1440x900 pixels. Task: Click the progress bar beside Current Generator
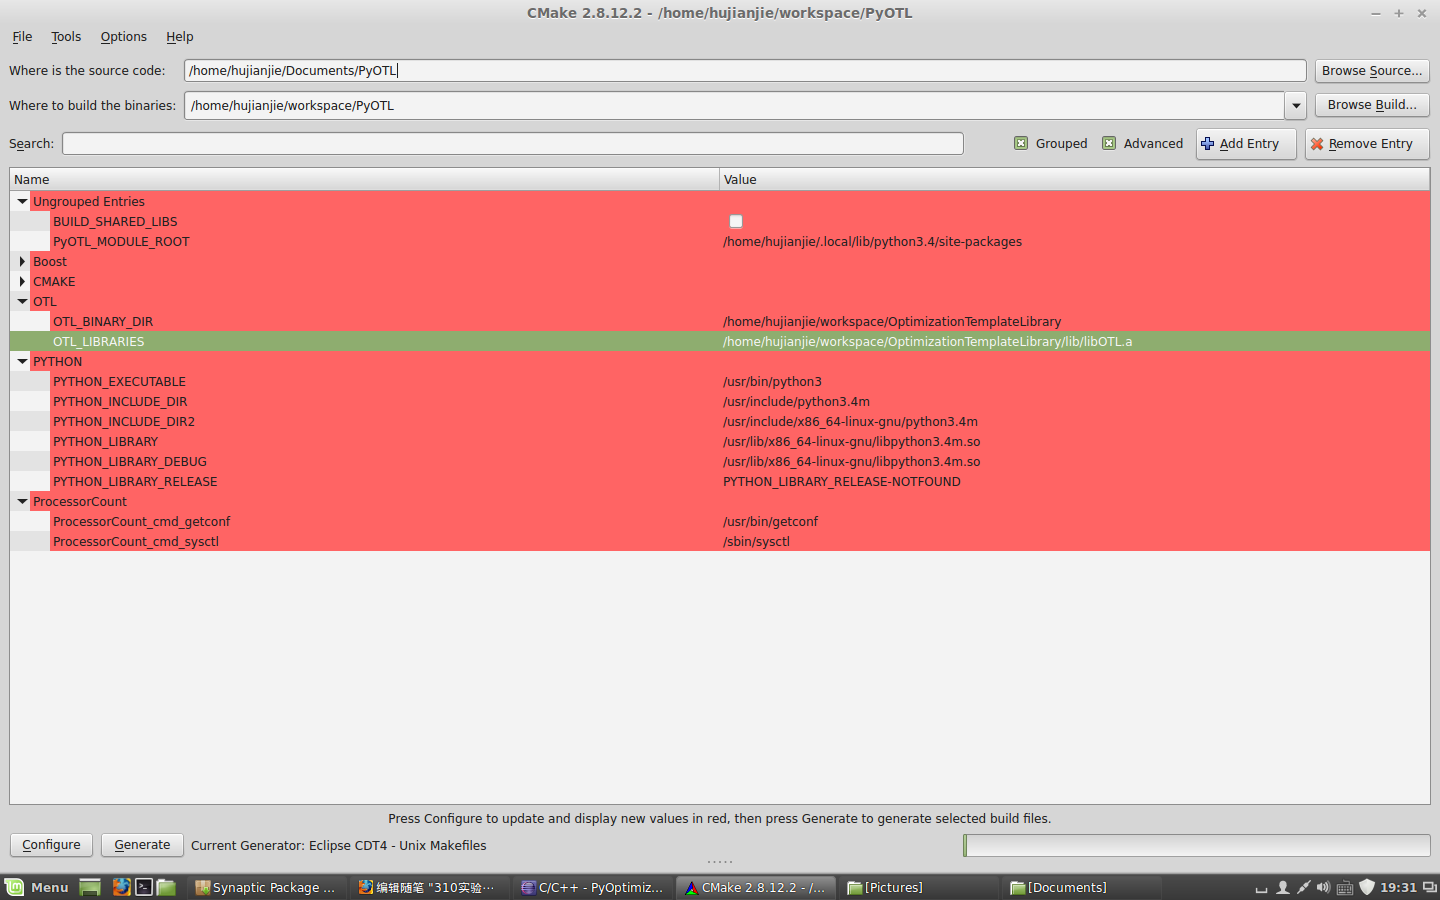coord(1197,845)
